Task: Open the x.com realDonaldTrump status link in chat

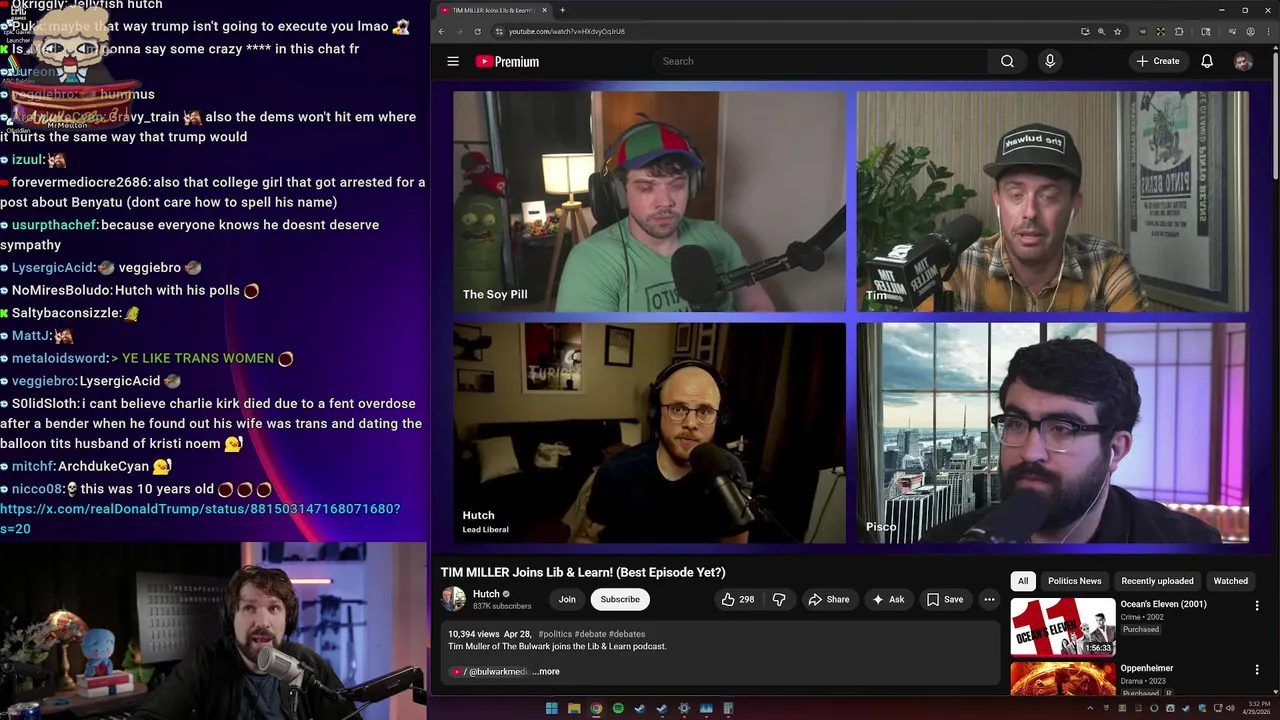Action: (x=200, y=519)
